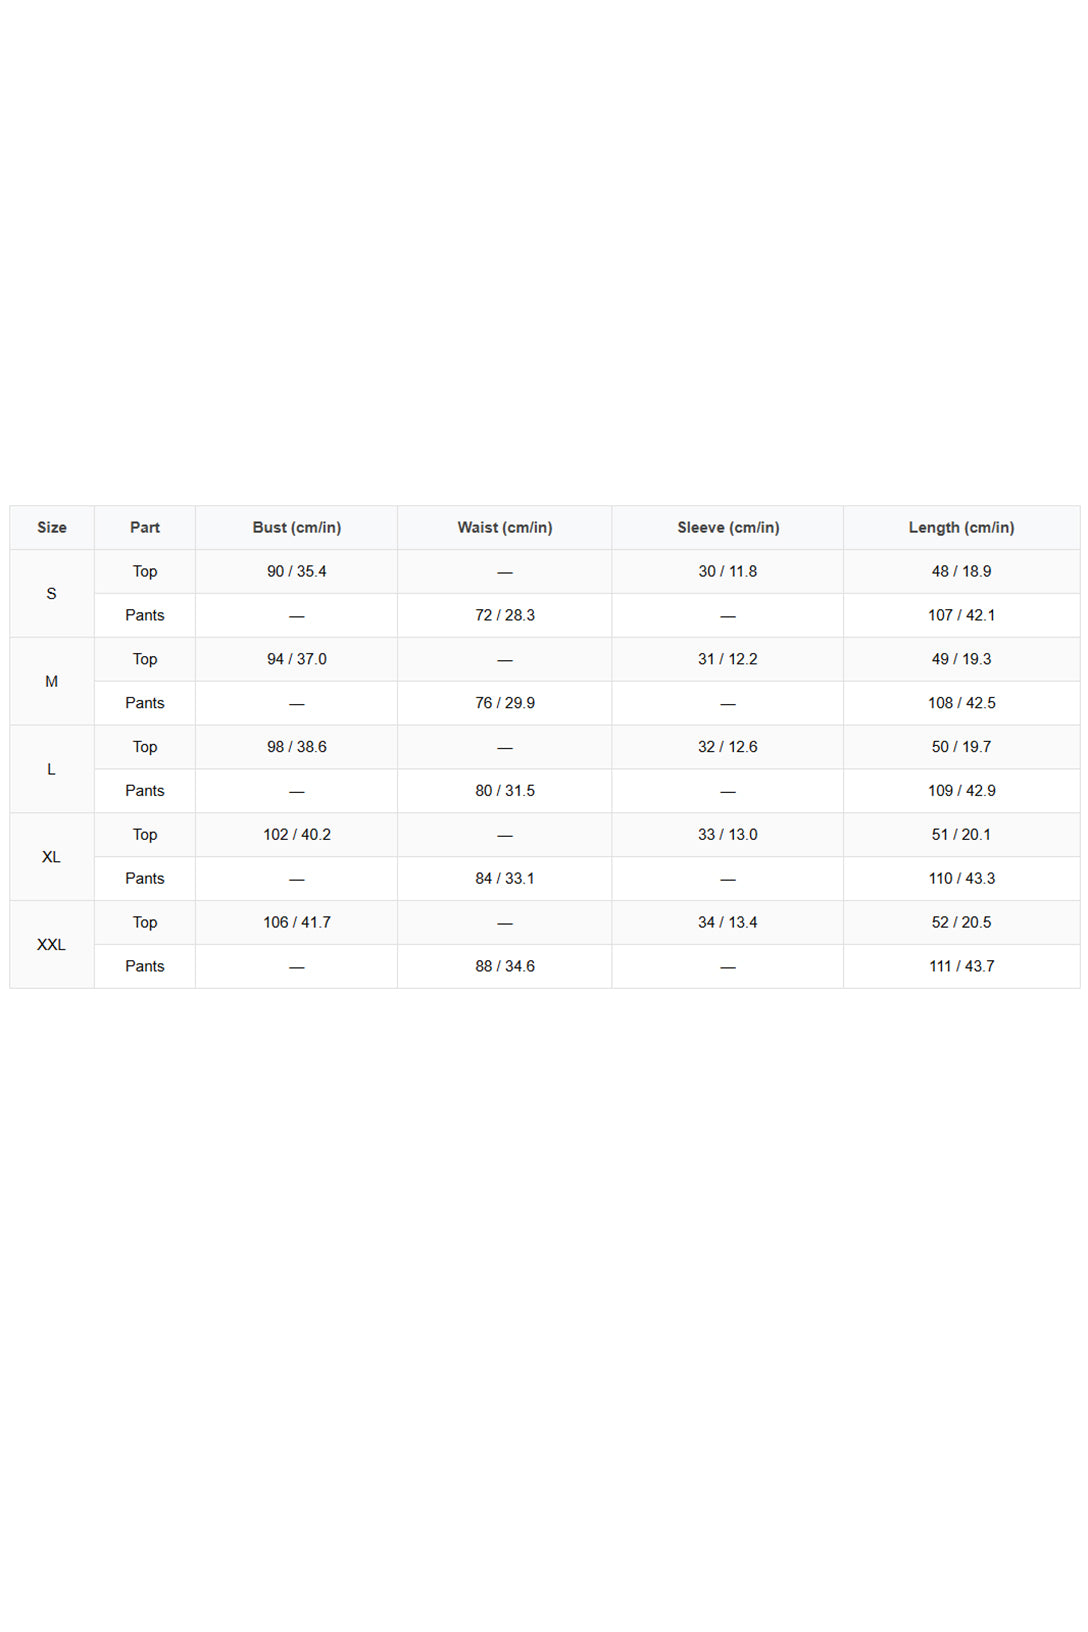Click the Size column header

(x=52, y=527)
